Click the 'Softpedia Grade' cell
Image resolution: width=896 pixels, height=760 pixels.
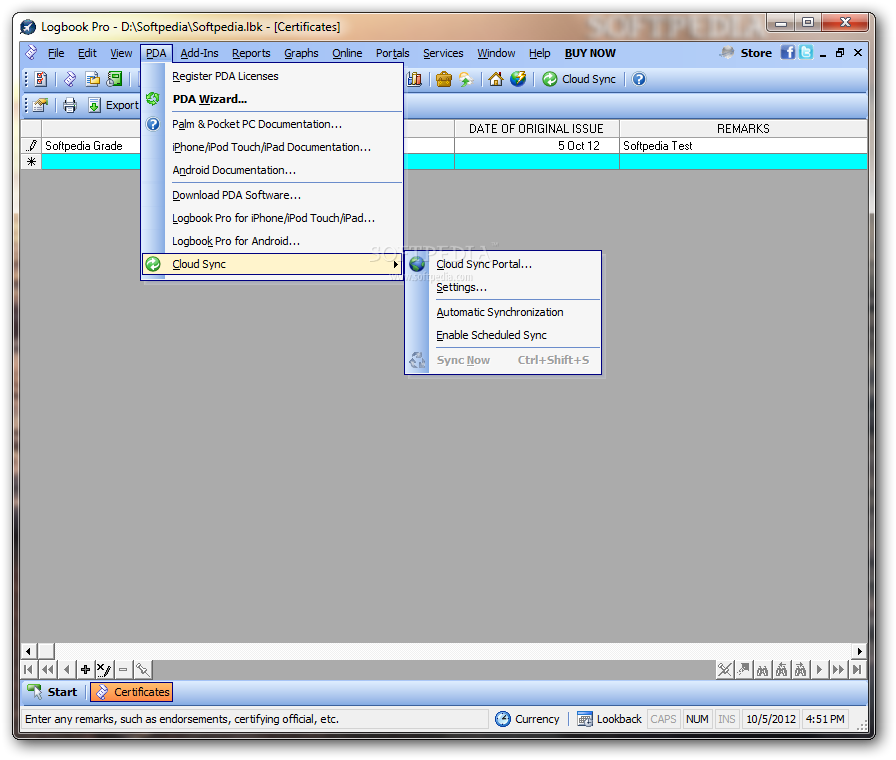[x=90, y=146]
